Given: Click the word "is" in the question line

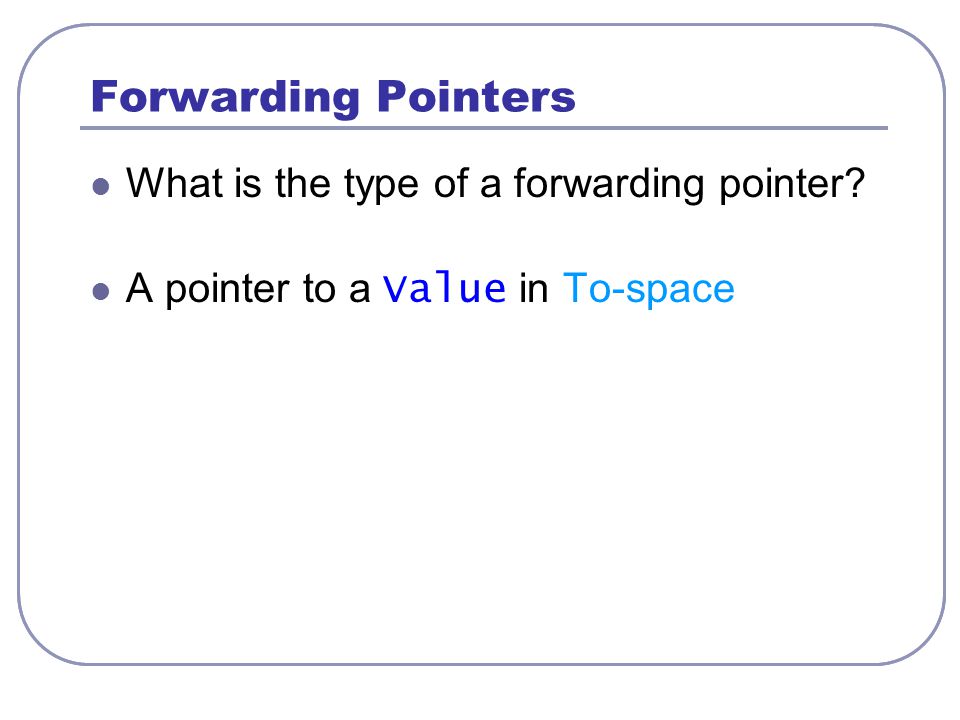Looking at the screenshot, I should 248,184.
